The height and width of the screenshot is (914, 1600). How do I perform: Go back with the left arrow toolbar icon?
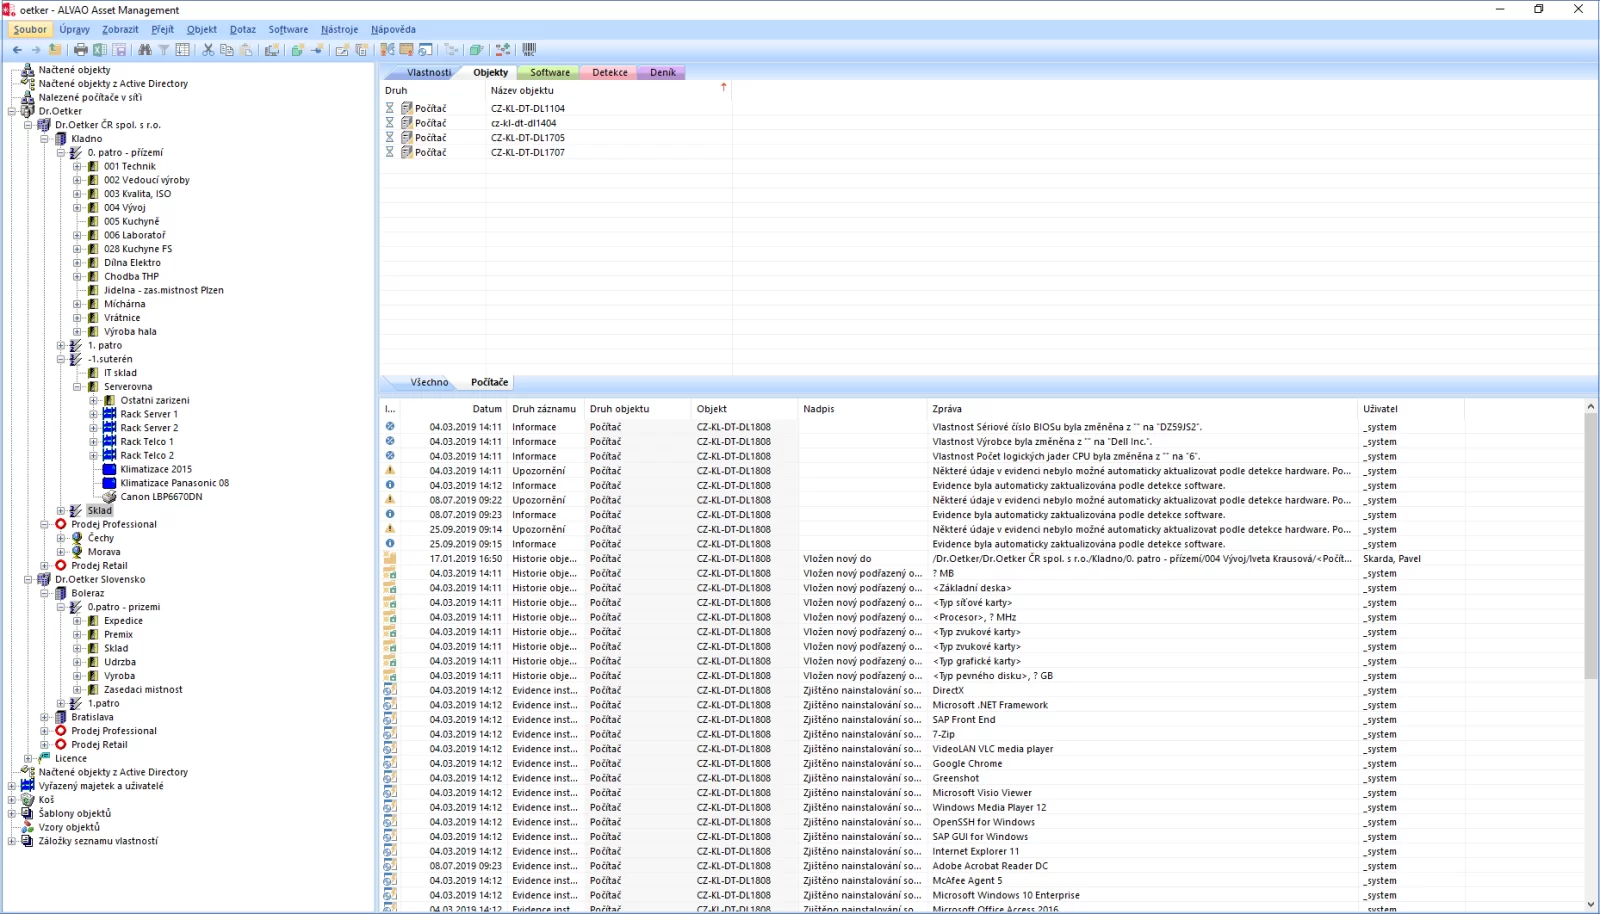pyautogui.click(x=17, y=49)
